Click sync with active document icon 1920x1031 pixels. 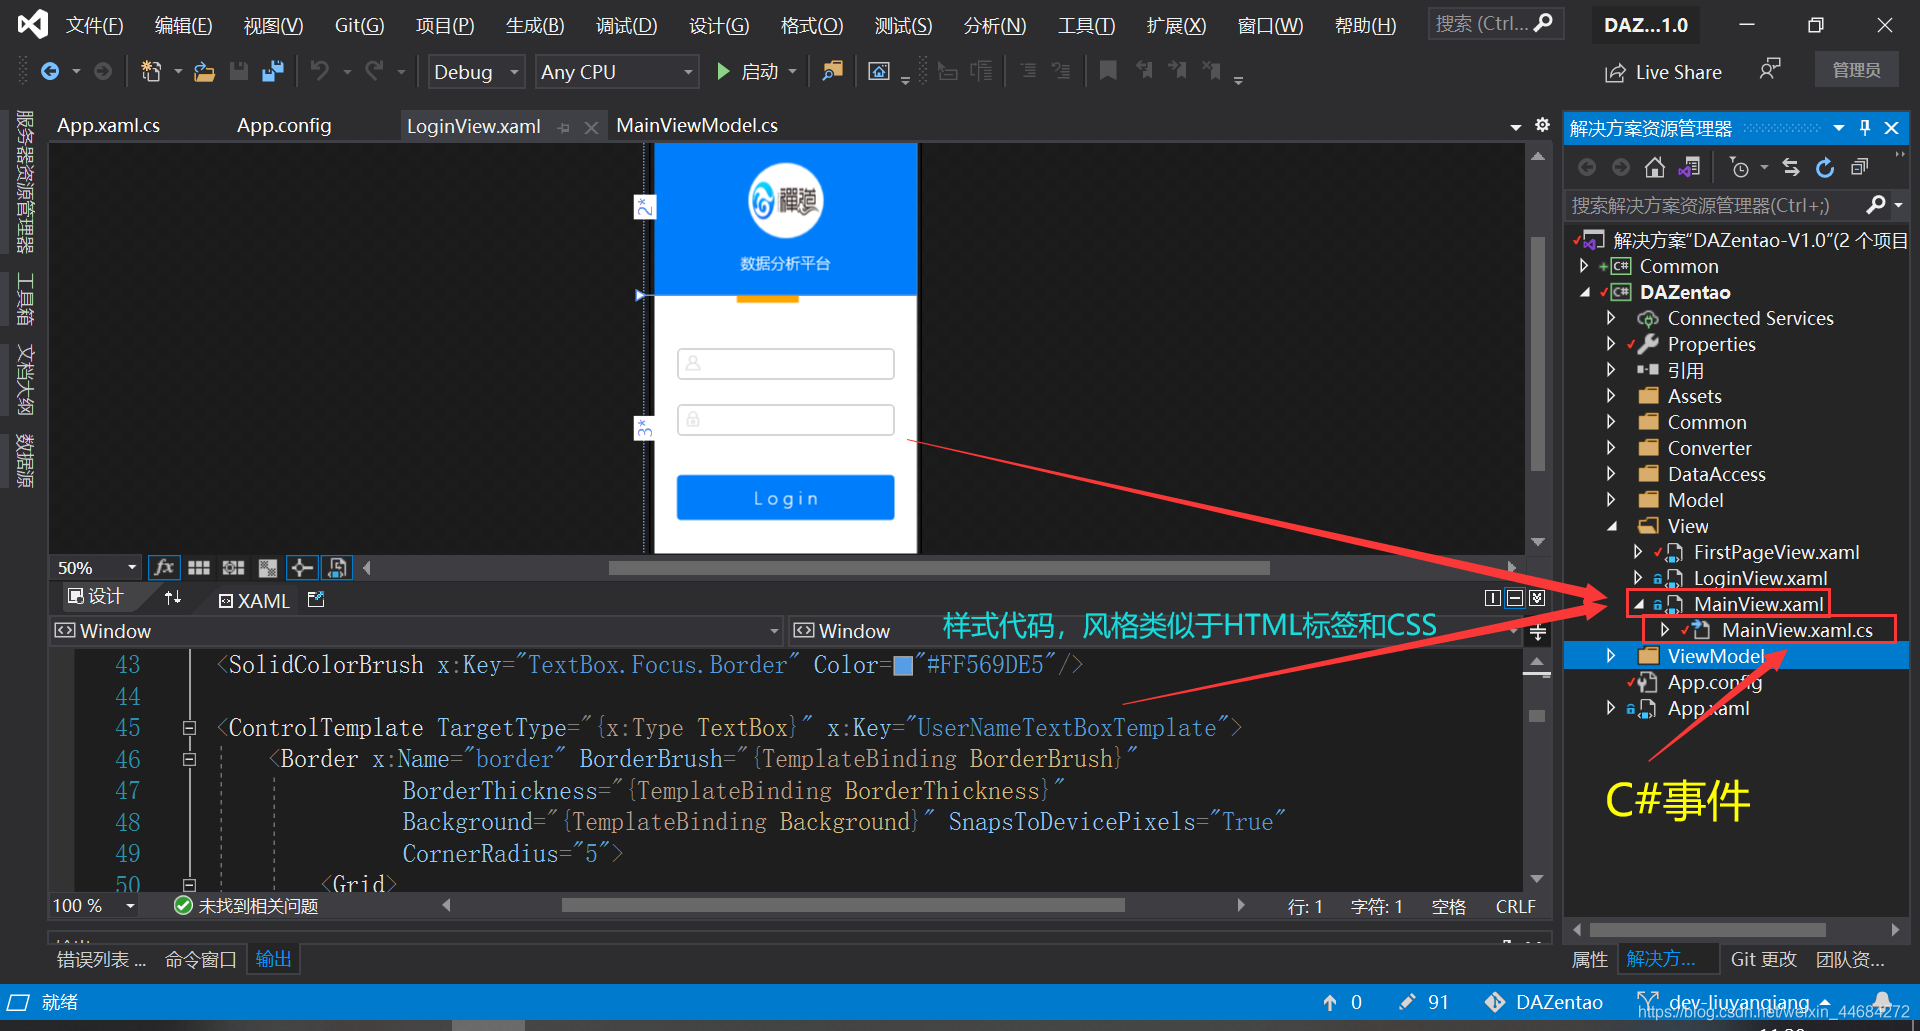click(1791, 168)
